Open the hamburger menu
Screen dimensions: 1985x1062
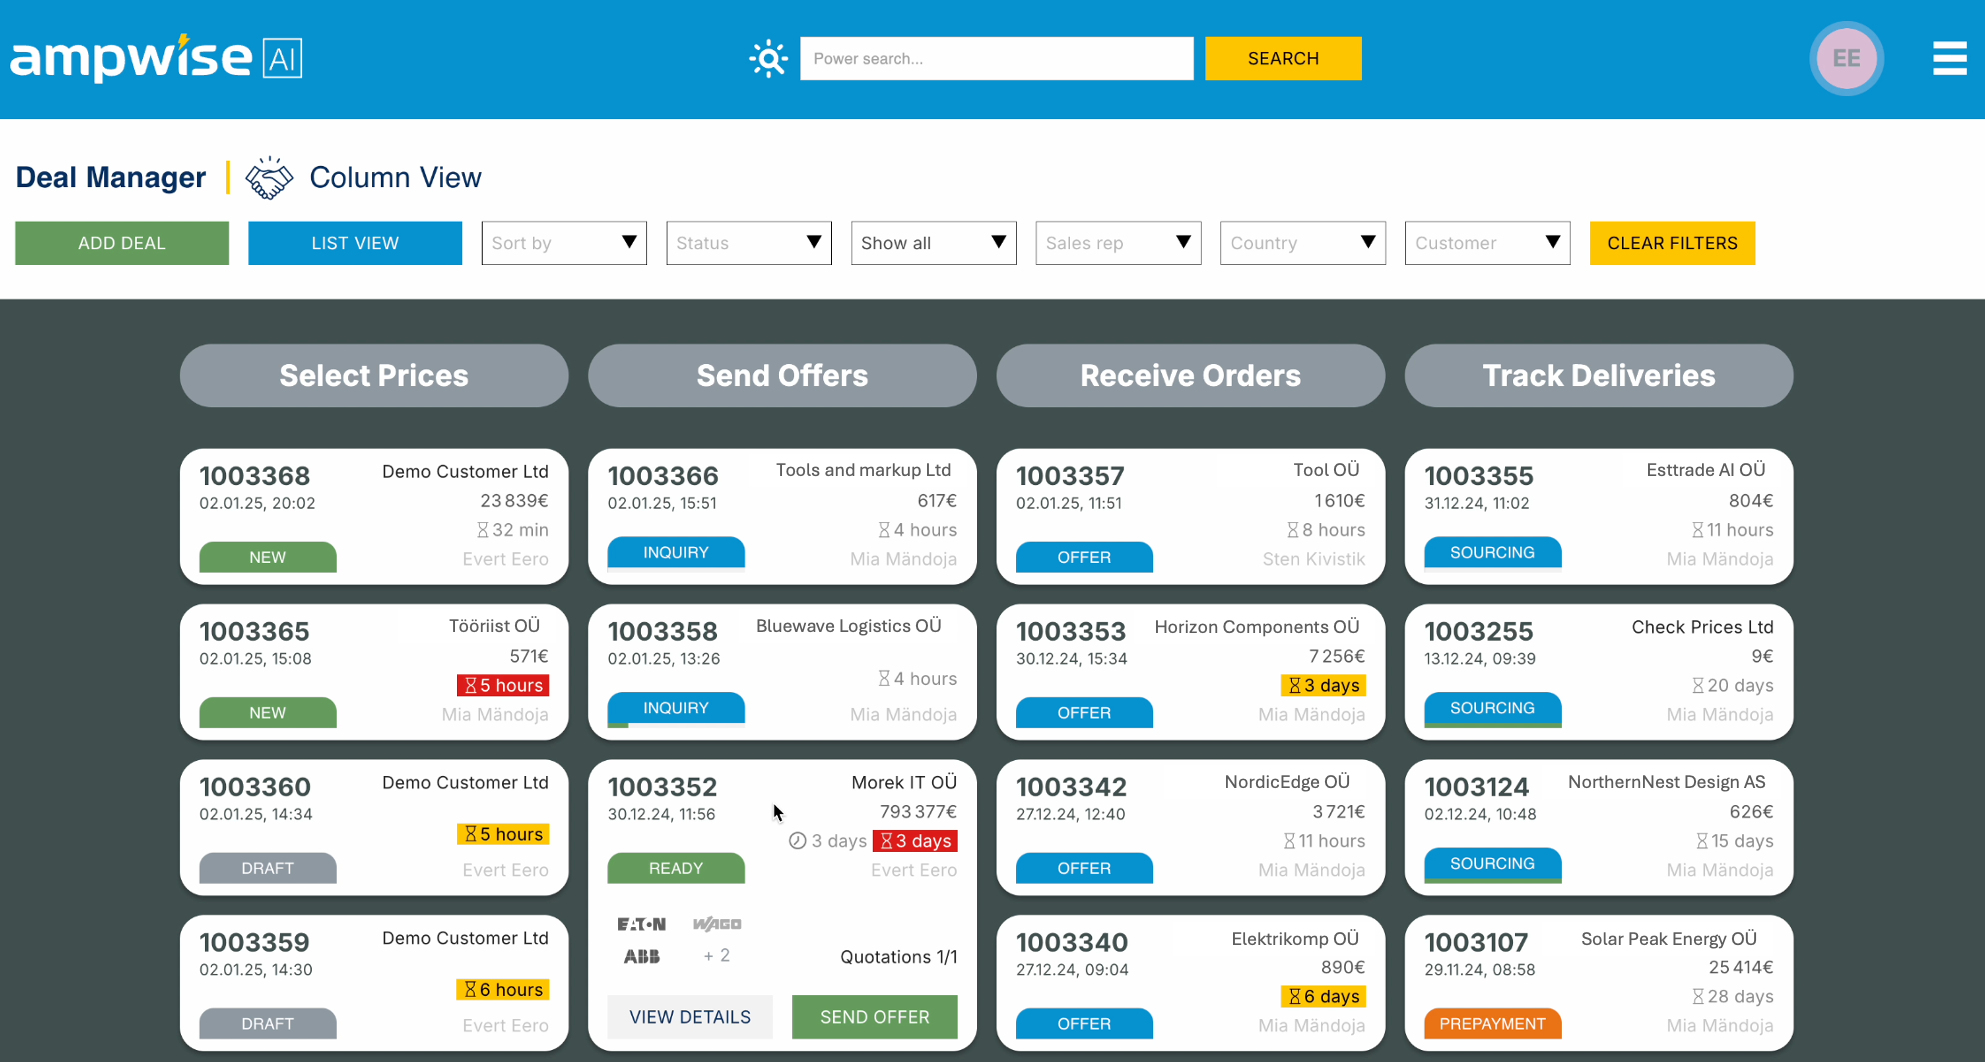tap(1949, 58)
